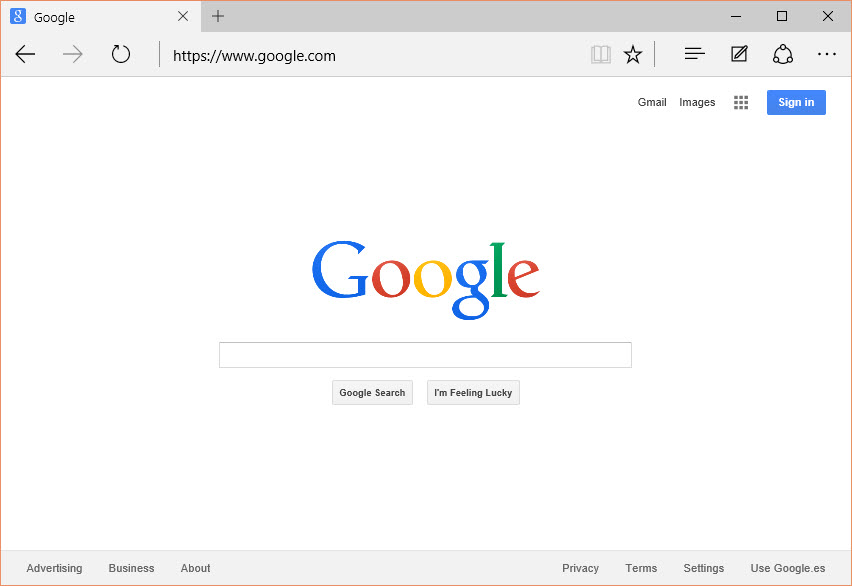Close the Google tab

(x=183, y=16)
